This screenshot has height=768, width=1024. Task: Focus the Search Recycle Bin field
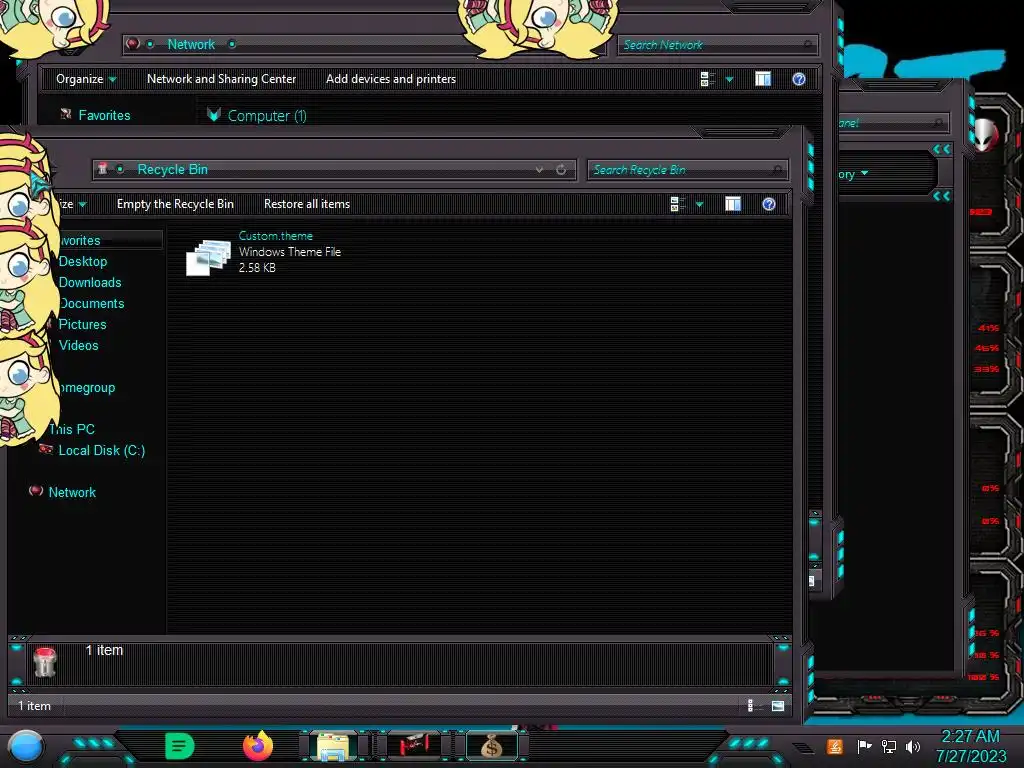687,170
